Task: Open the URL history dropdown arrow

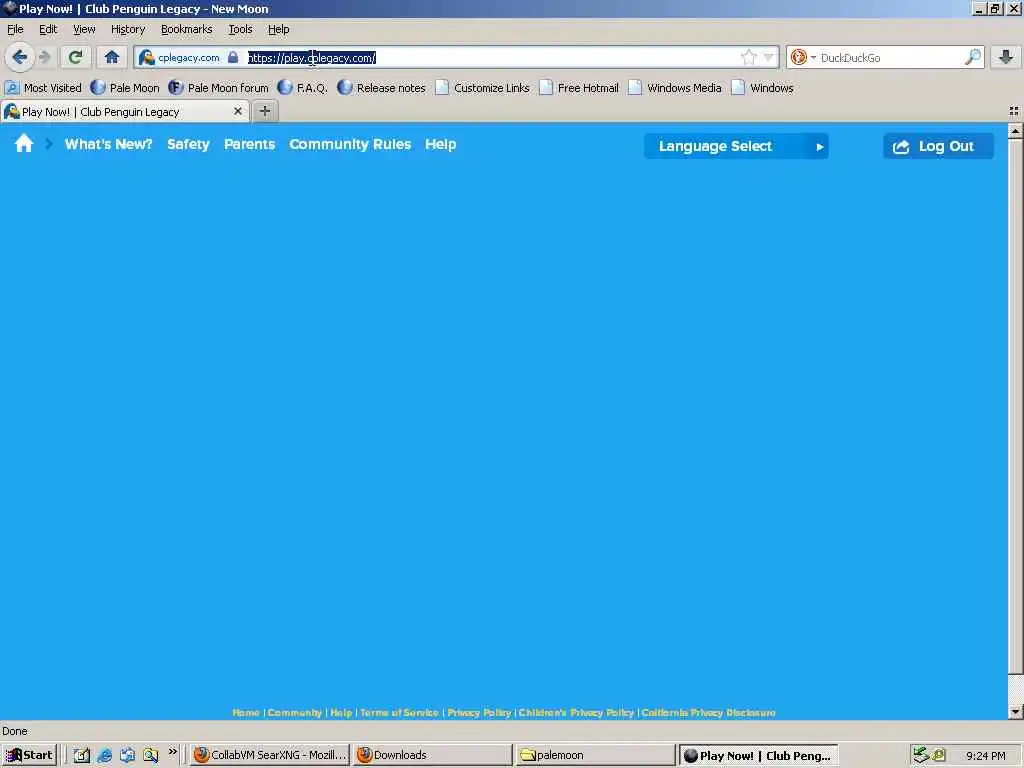Action: pyautogui.click(x=769, y=57)
